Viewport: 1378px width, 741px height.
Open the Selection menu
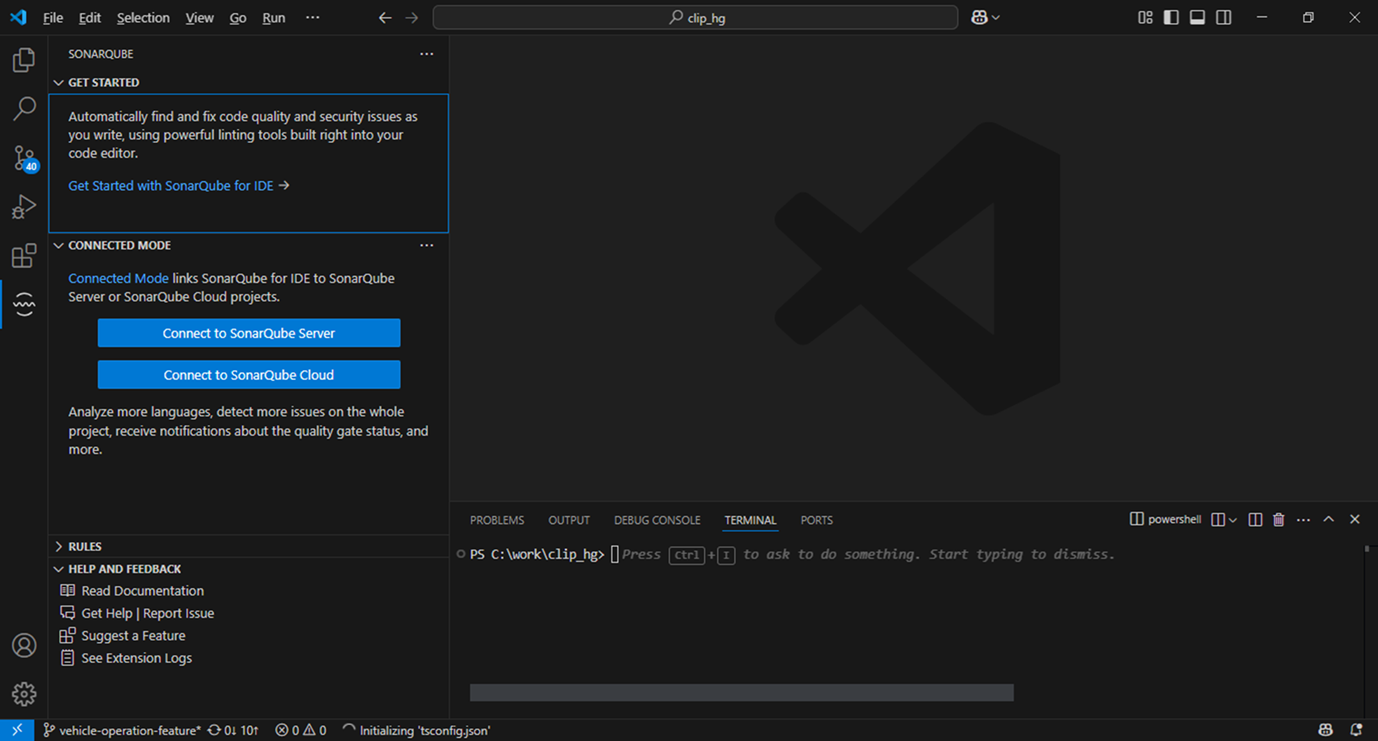click(x=143, y=18)
